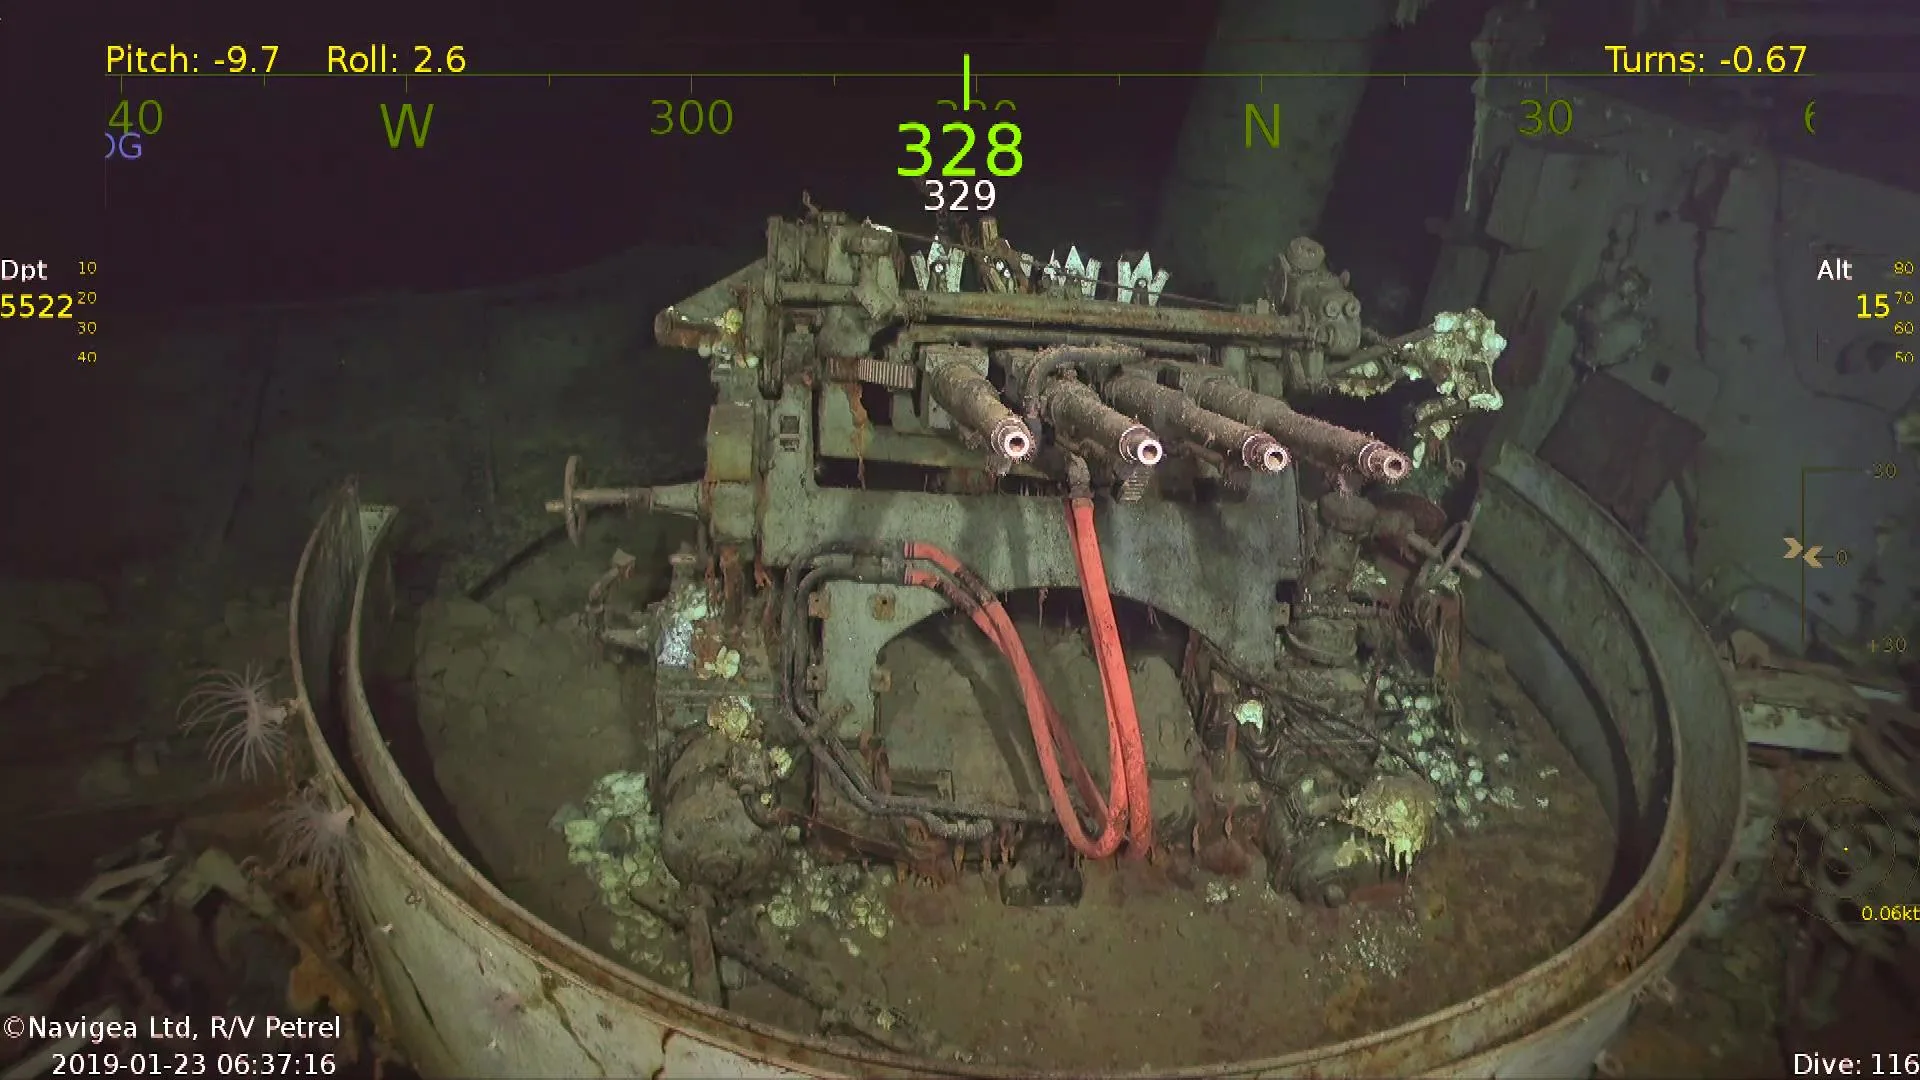This screenshot has width=1920, height=1080.
Task: Click the Turns: -0.67 readout
Action: click(x=1706, y=60)
